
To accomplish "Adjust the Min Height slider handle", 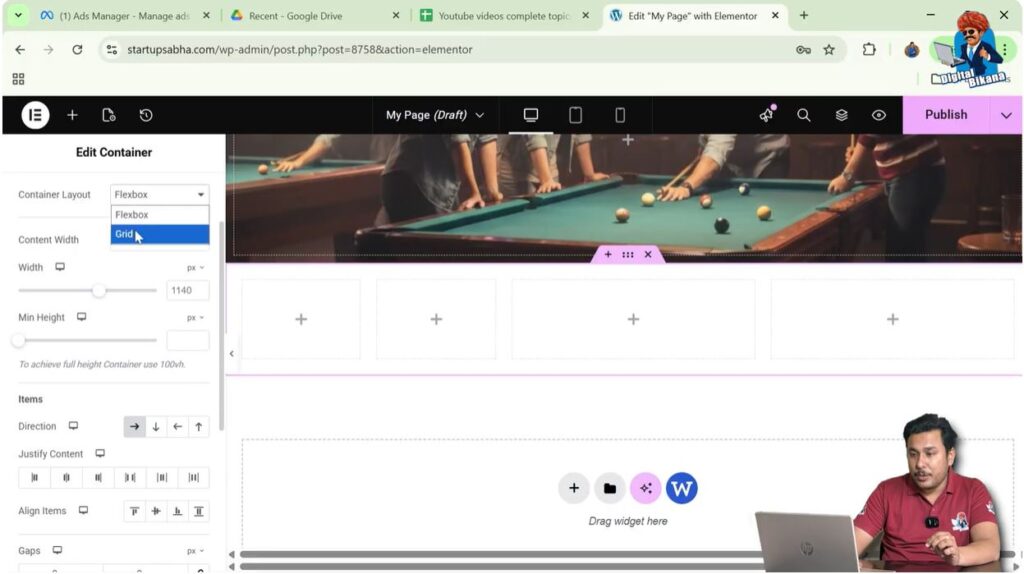I will (18, 340).
